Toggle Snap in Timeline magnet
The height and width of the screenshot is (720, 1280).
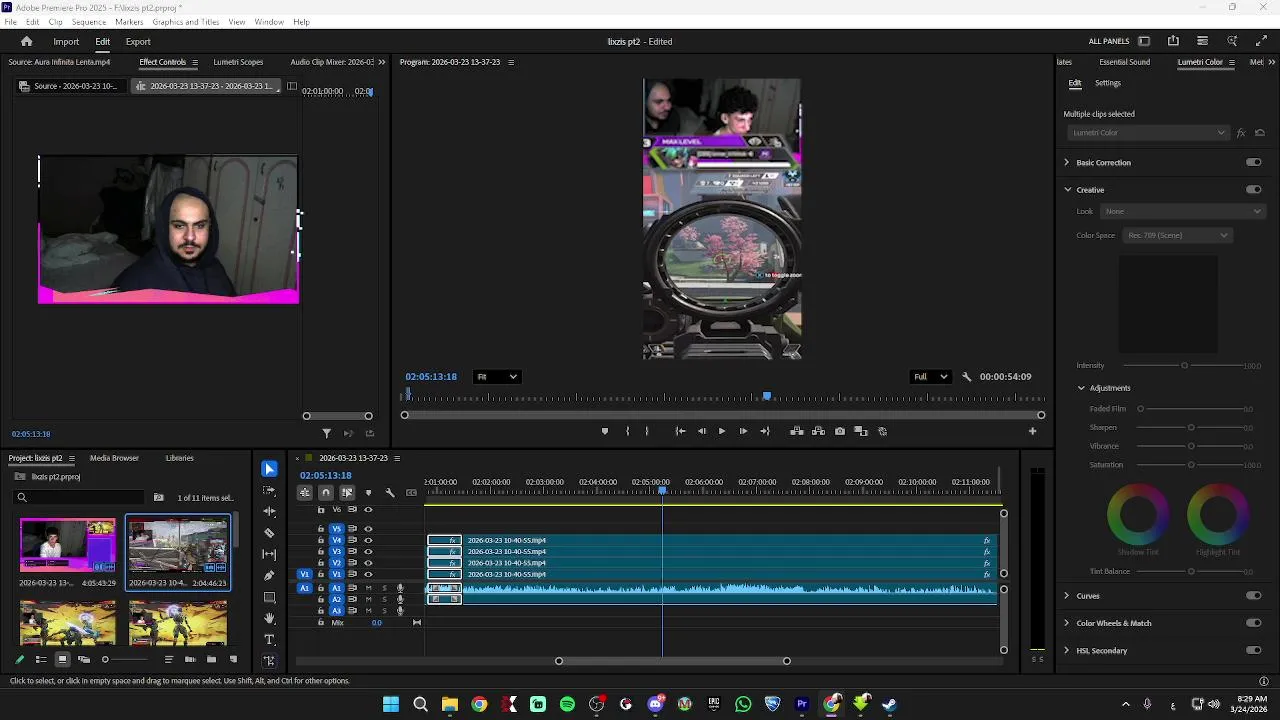[x=326, y=492]
